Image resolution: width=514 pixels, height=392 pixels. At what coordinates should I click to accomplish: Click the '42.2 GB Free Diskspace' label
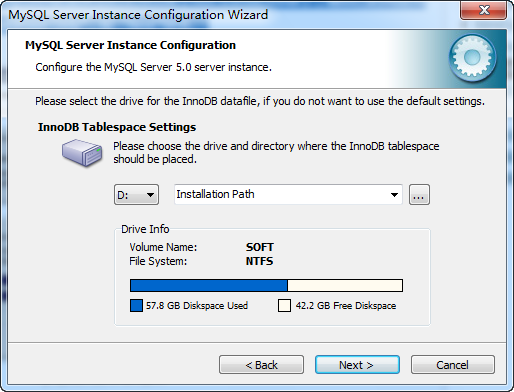[x=346, y=305]
